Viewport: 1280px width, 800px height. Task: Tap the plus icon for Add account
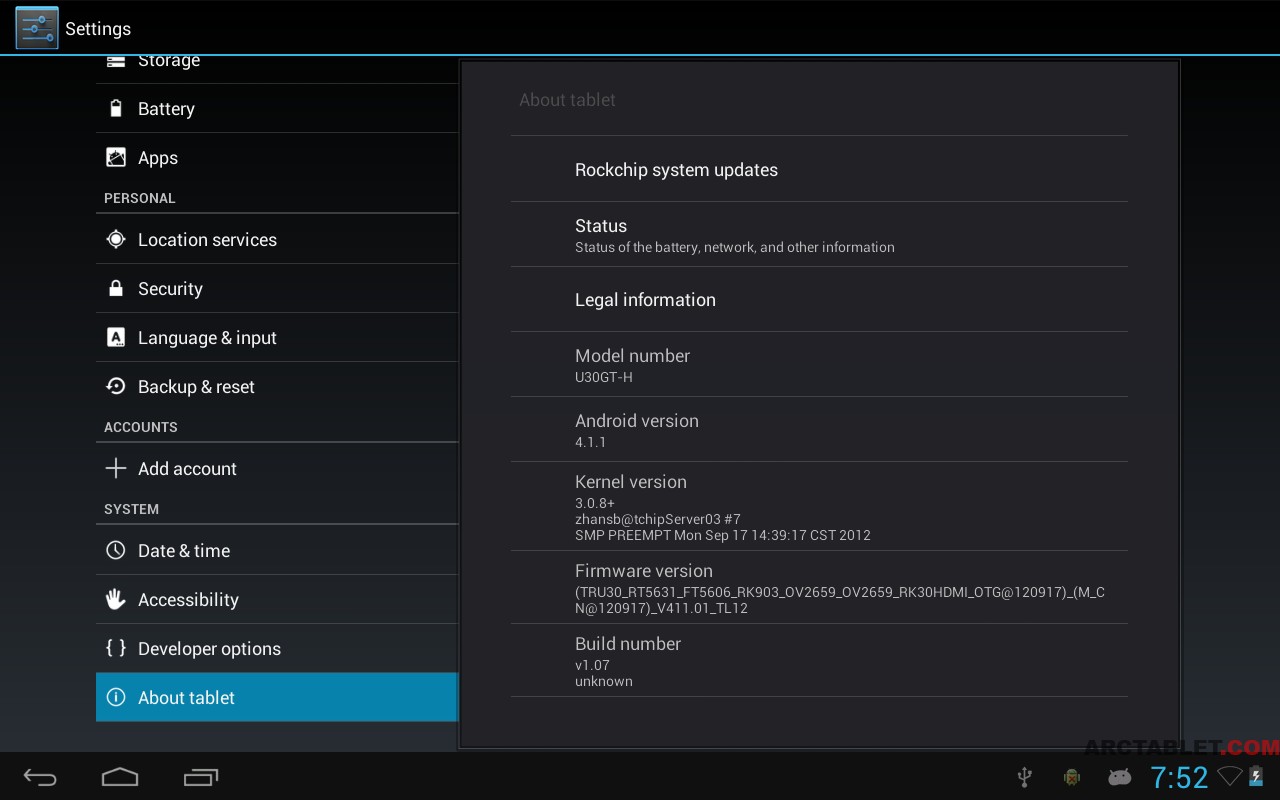tap(116, 468)
